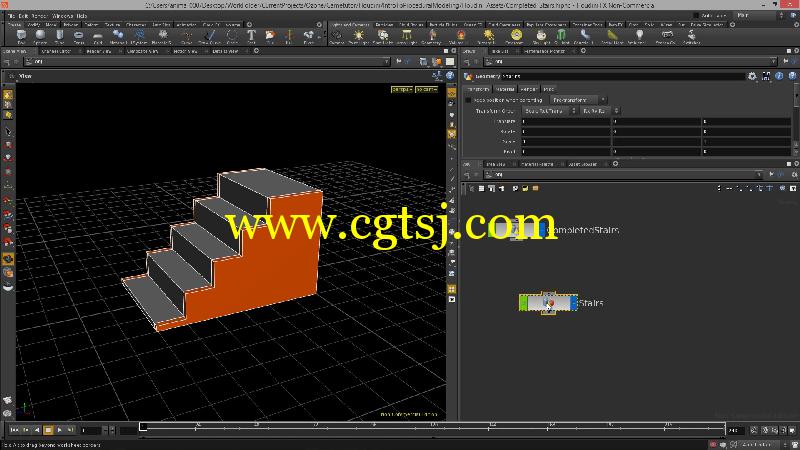The height and width of the screenshot is (450, 800).
Task: Select the Draw Curve shelf tool
Action: [x=209, y=36]
